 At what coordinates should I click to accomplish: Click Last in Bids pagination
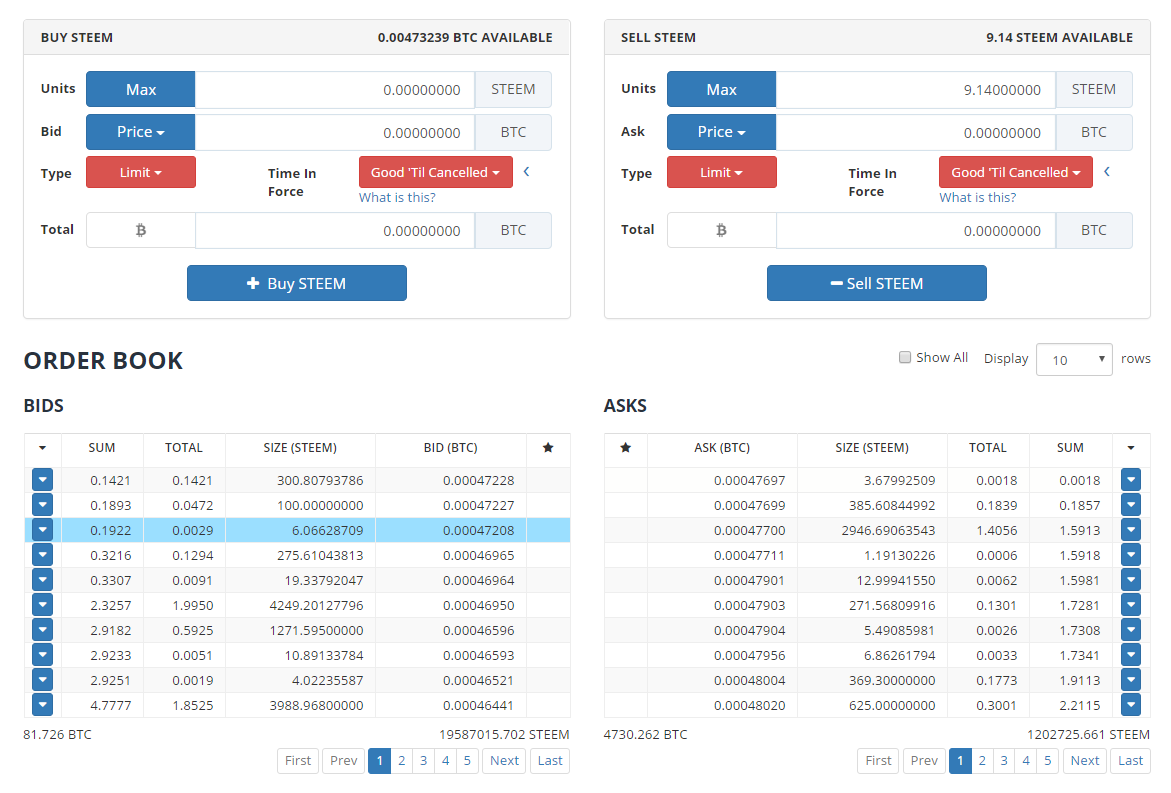point(550,760)
